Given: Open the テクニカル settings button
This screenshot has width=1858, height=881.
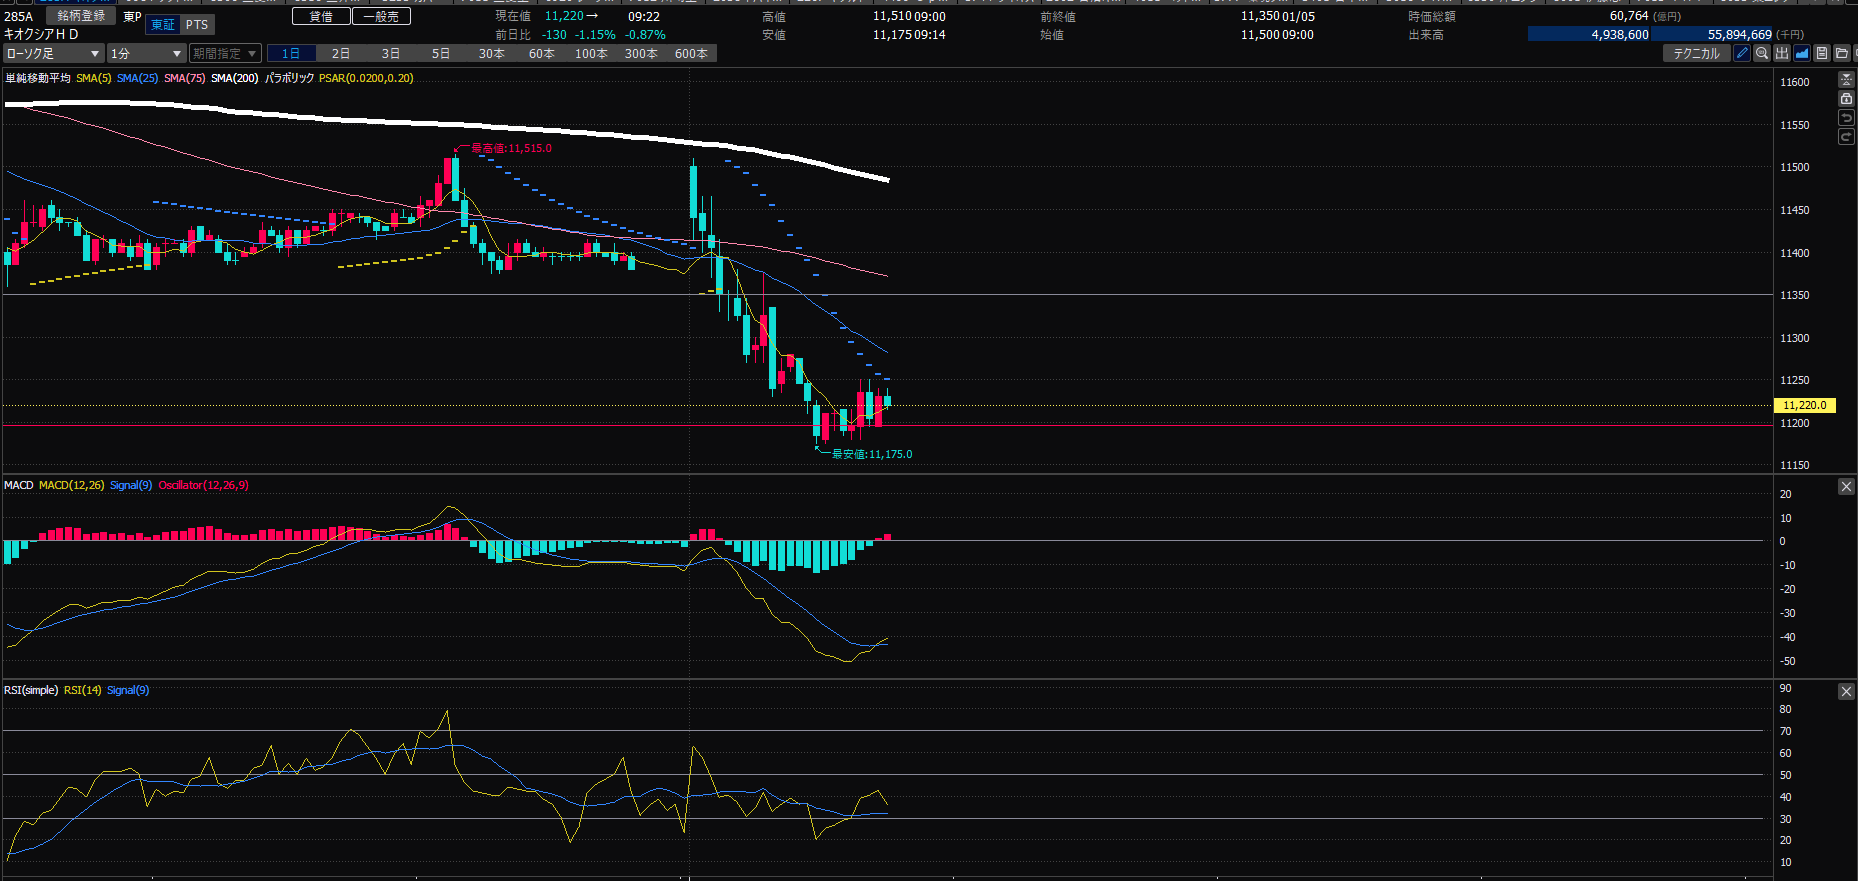Looking at the screenshot, I should (x=1697, y=54).
